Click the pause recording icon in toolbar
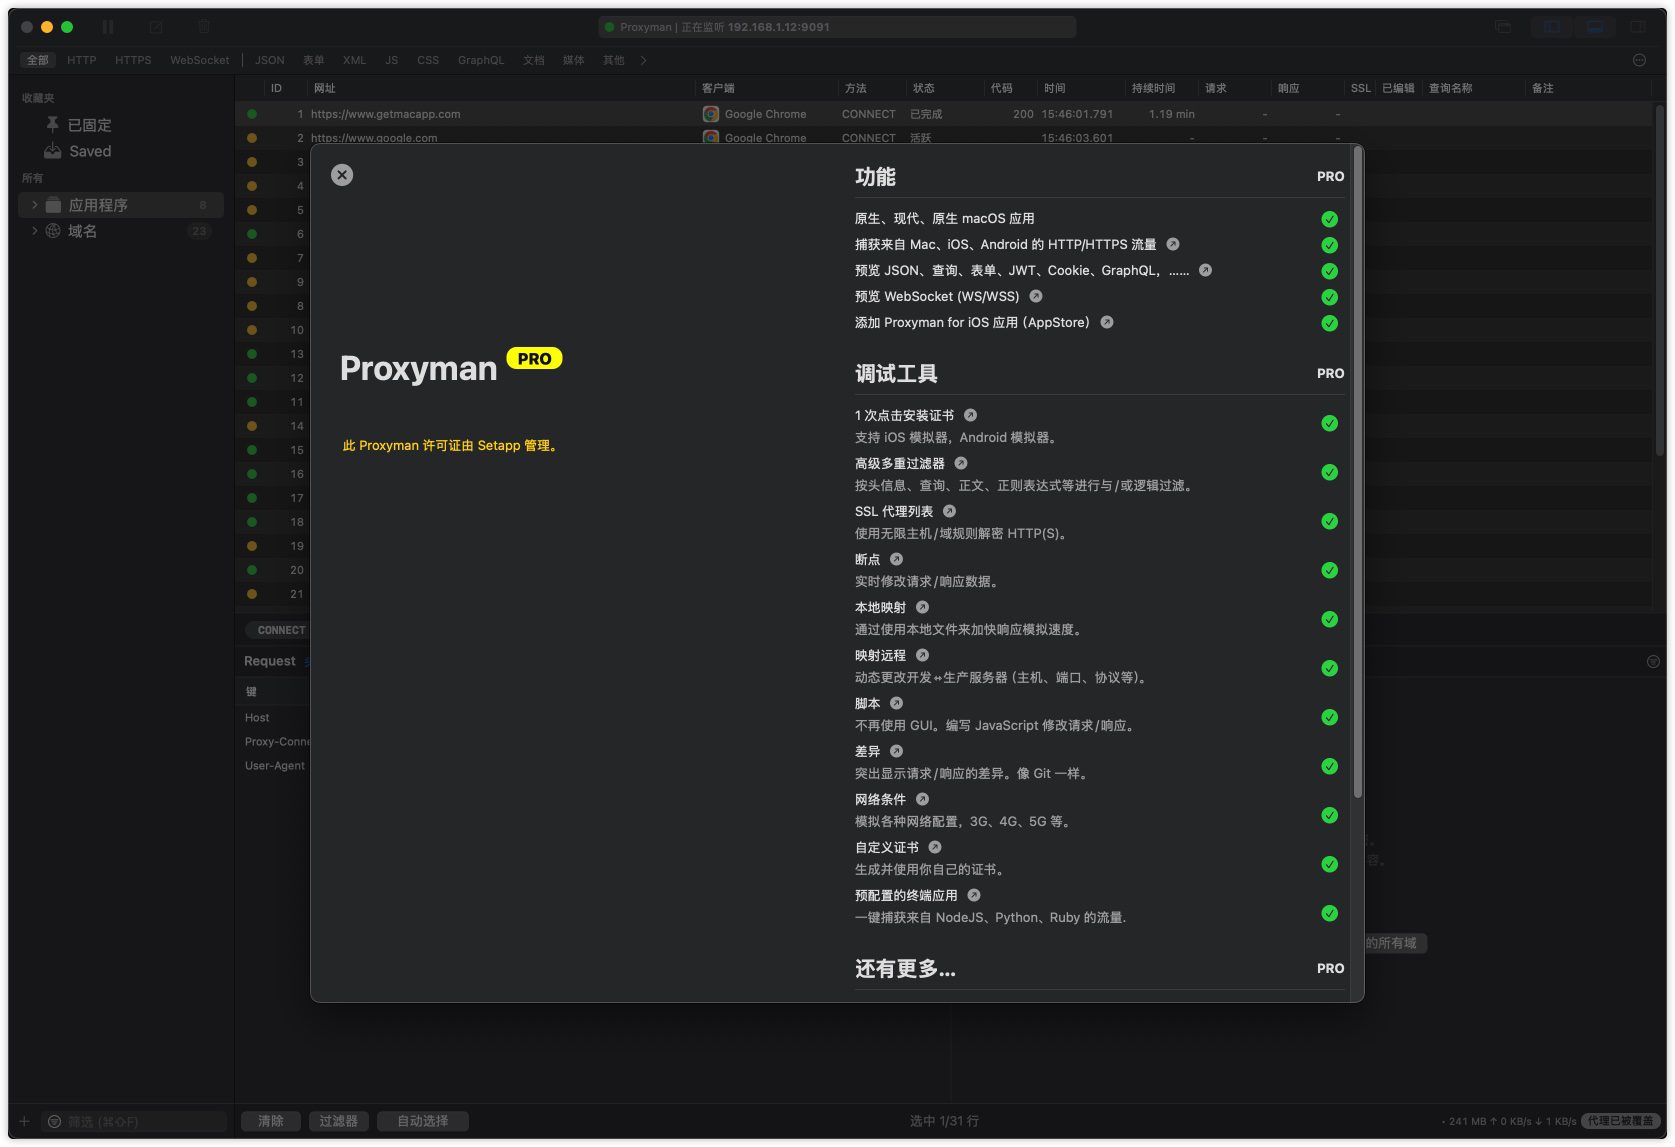The image size is (1675, 1147). point(108,27)
